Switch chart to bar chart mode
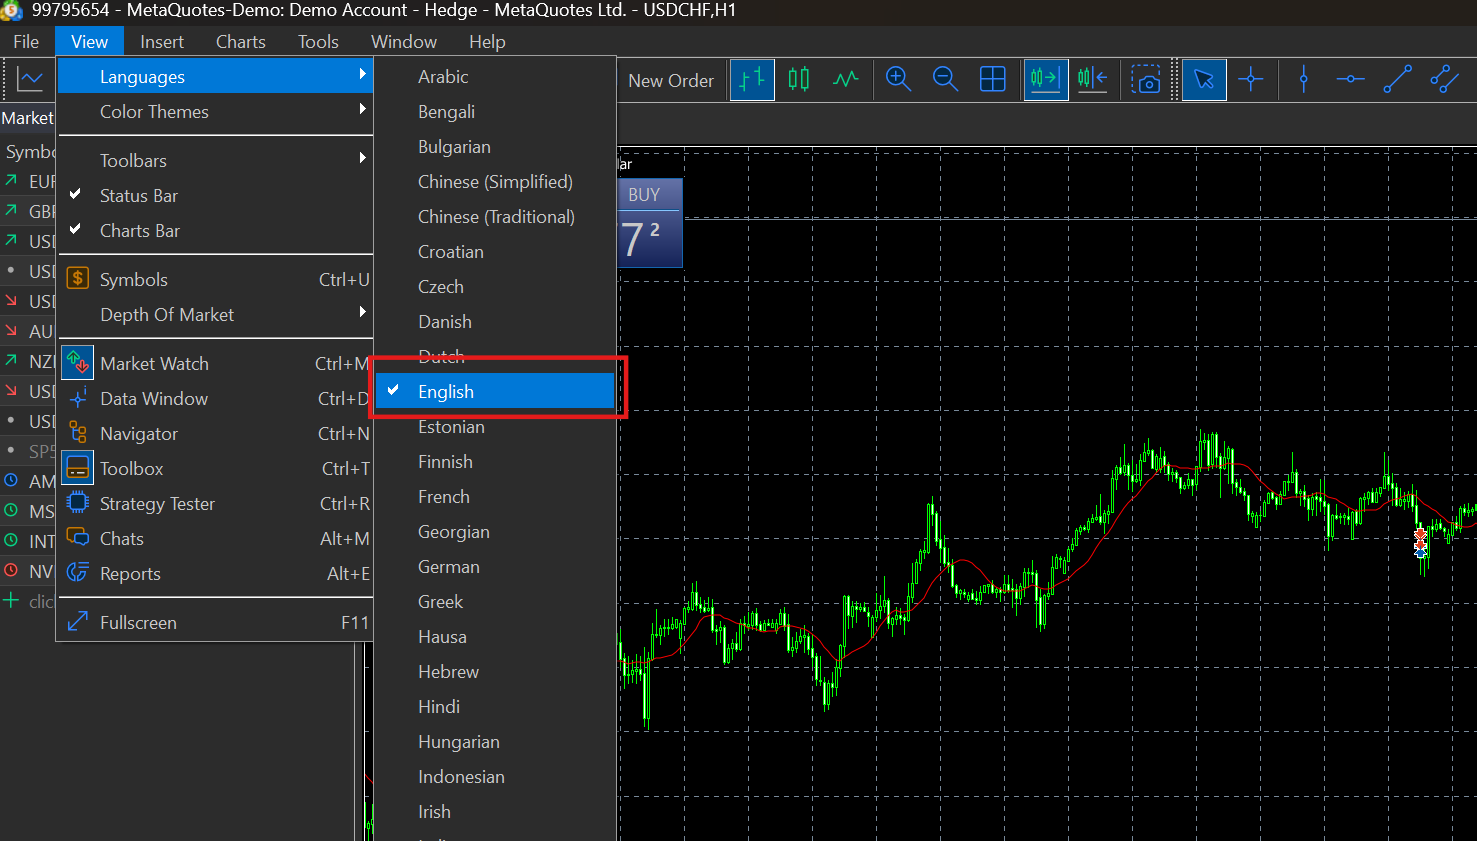The height and width of the screenshot is (841, 1477). (x=752, y=79)
